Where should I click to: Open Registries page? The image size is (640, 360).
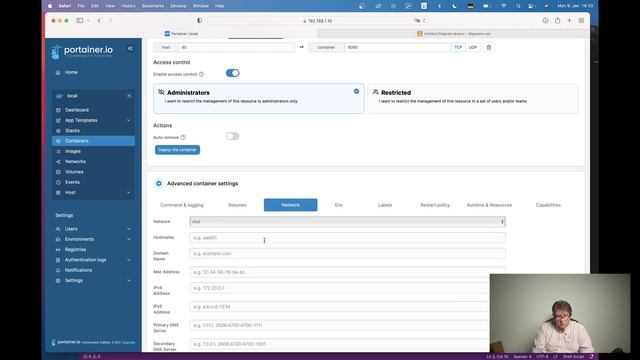tap(76, 249)
